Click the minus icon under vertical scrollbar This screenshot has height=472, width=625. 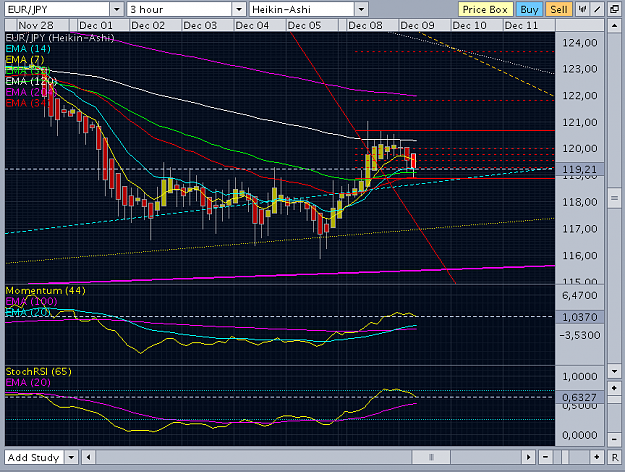(x=614, y=439)
